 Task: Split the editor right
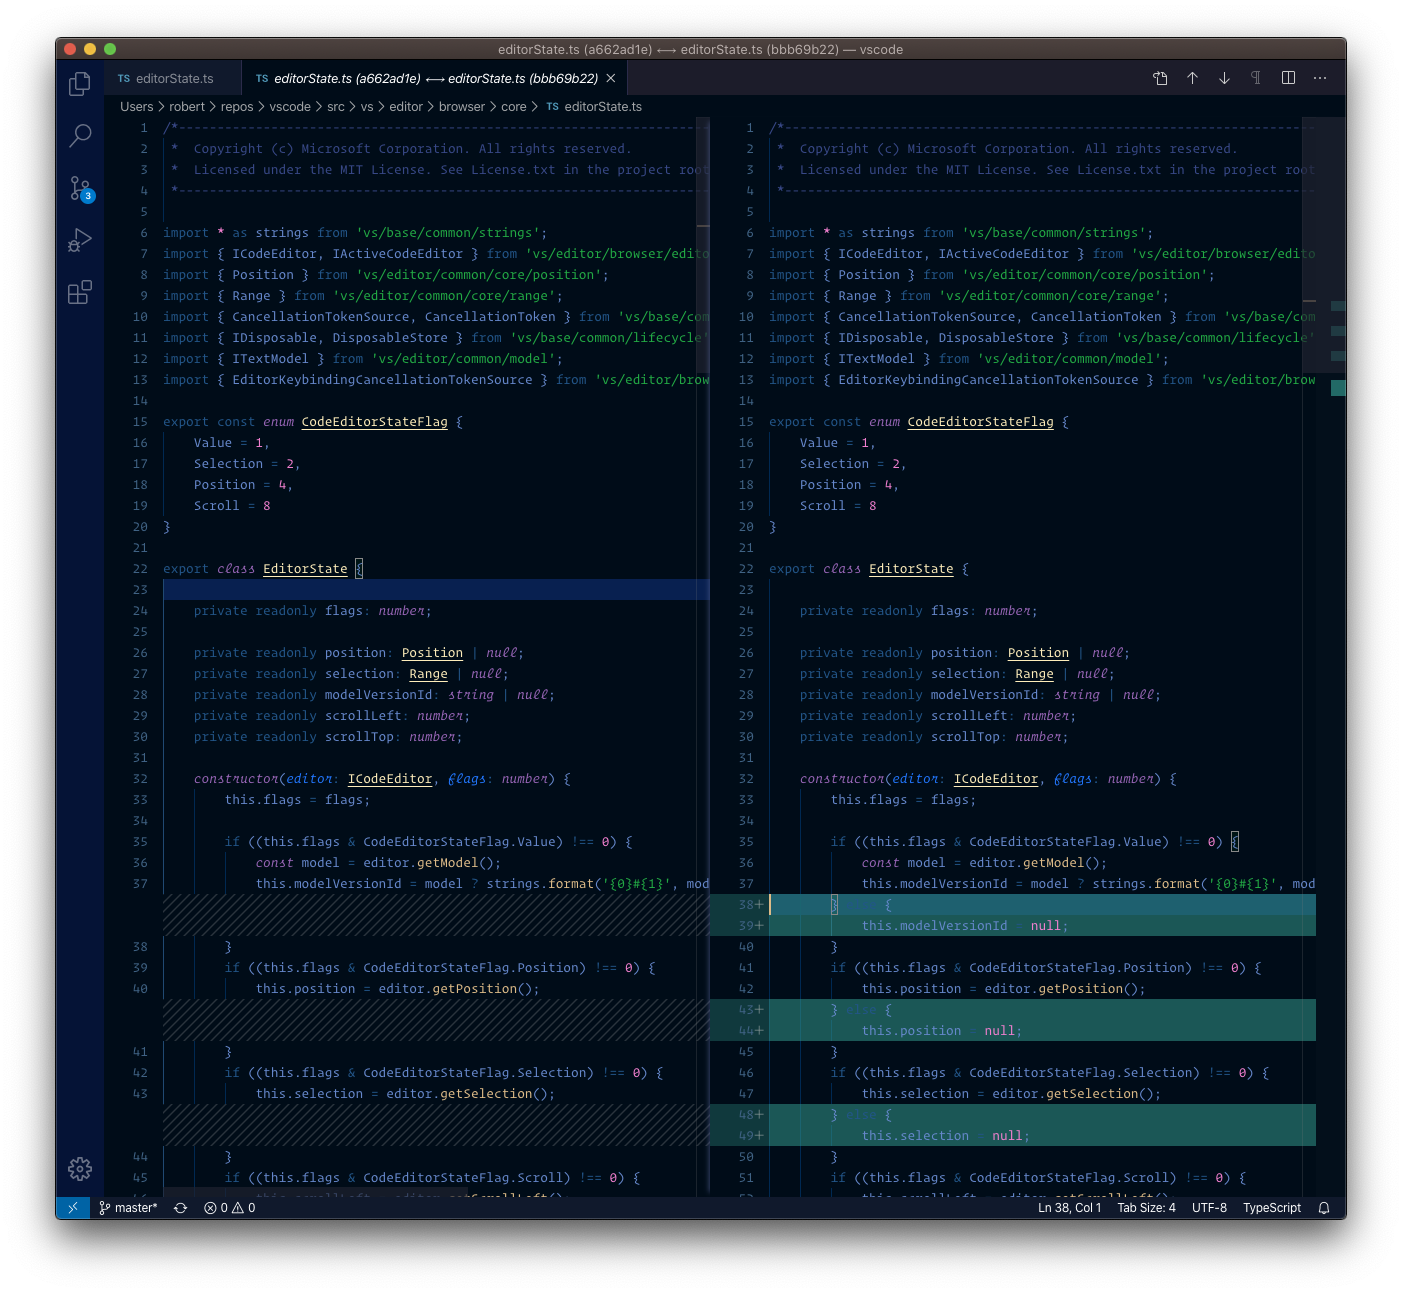pos(1288,78)
